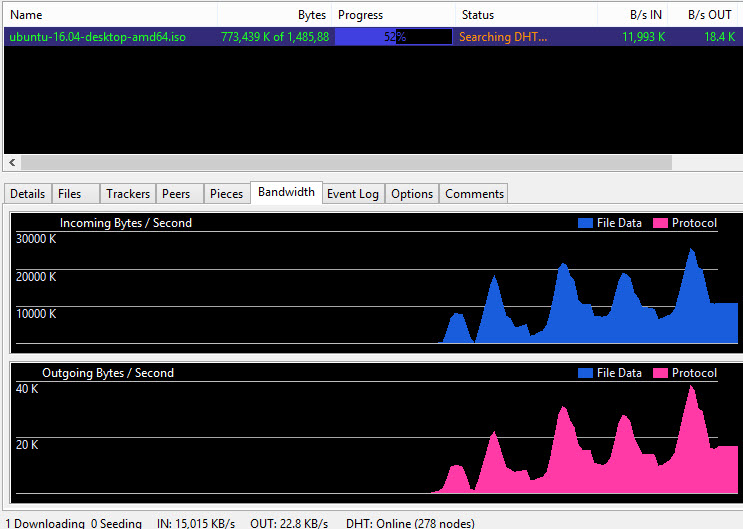Screen dimensions: 743x529
Task: Sort by Status column header
Action: tap(526, 15)
